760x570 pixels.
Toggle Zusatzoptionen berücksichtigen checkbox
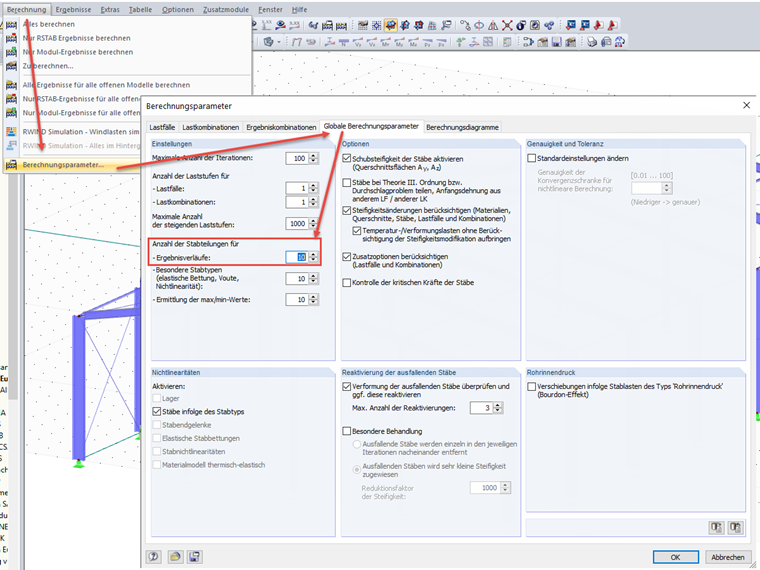[347, 256]
